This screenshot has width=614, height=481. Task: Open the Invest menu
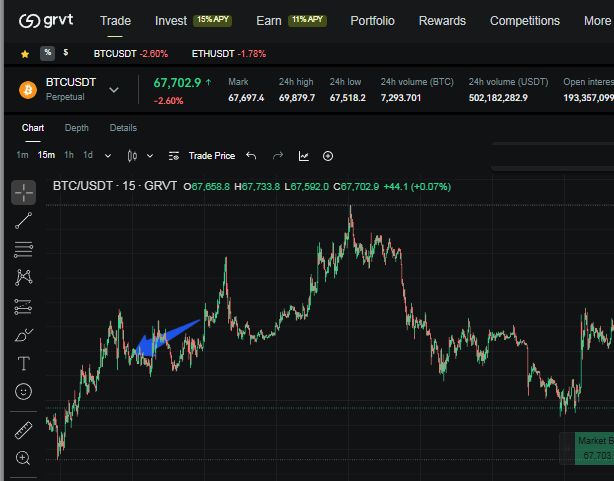171,21
